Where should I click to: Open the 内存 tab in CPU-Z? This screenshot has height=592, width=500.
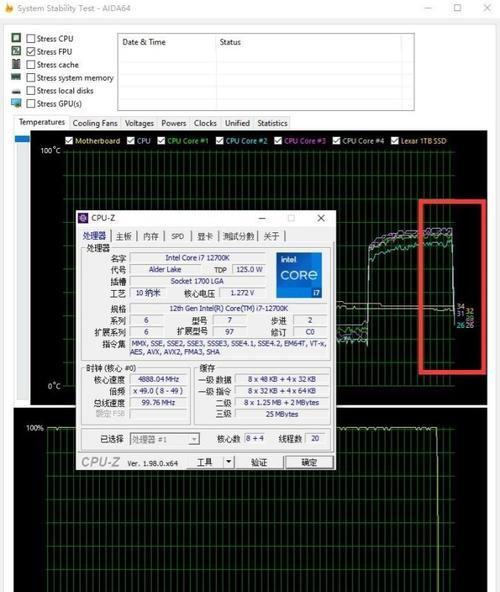[151, 236]
